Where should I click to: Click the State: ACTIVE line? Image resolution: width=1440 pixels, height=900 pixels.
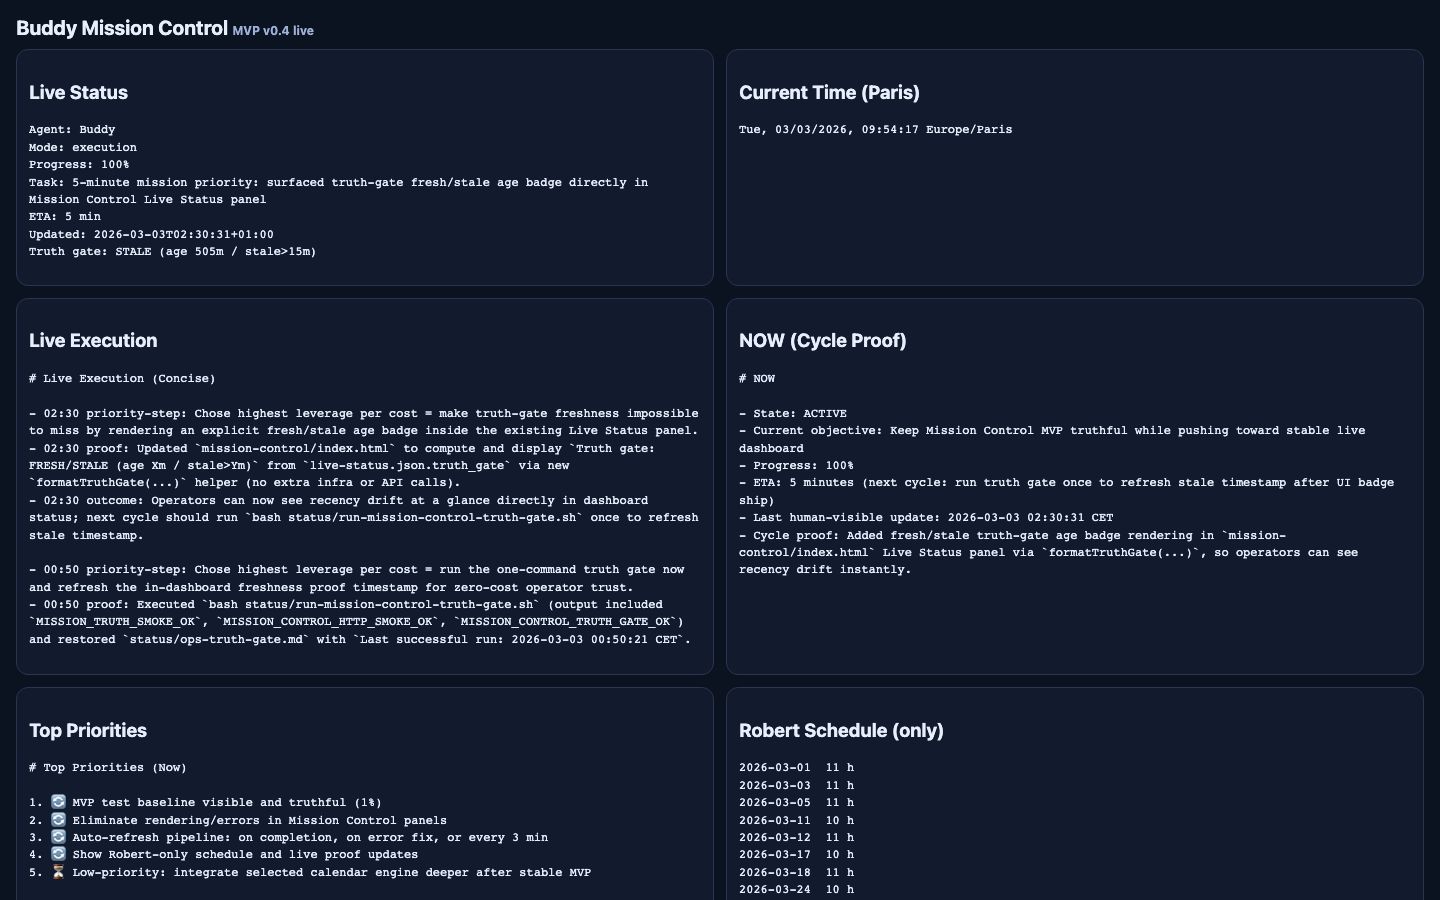tap(793, 414)
